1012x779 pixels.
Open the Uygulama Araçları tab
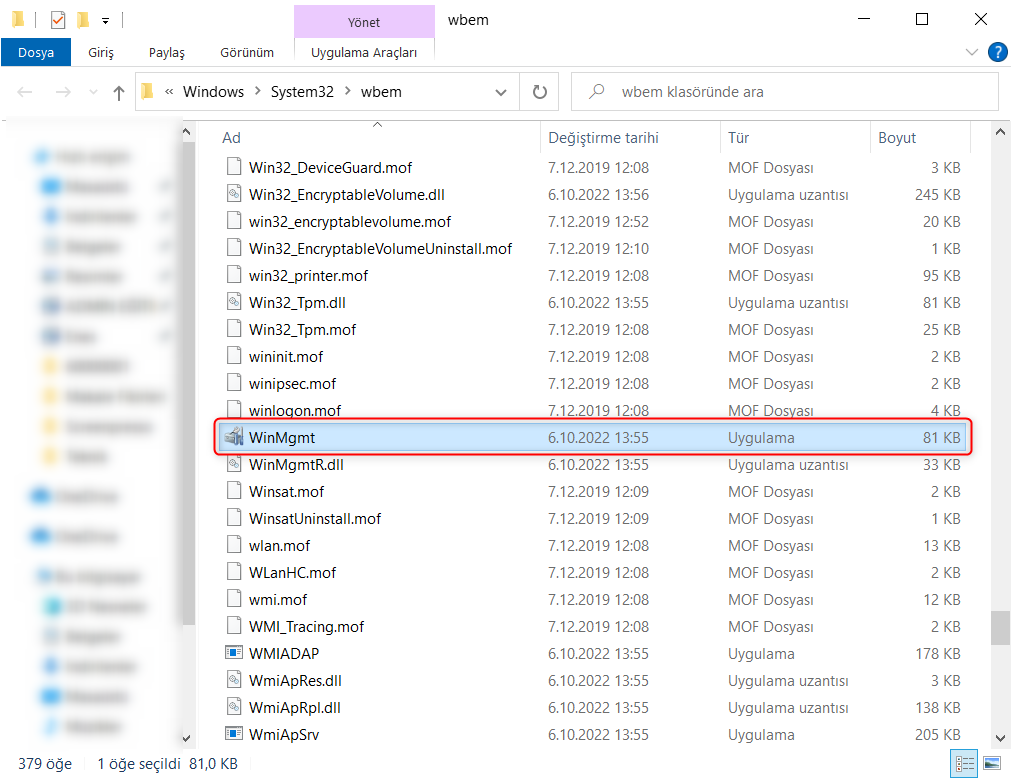point(364,52)
